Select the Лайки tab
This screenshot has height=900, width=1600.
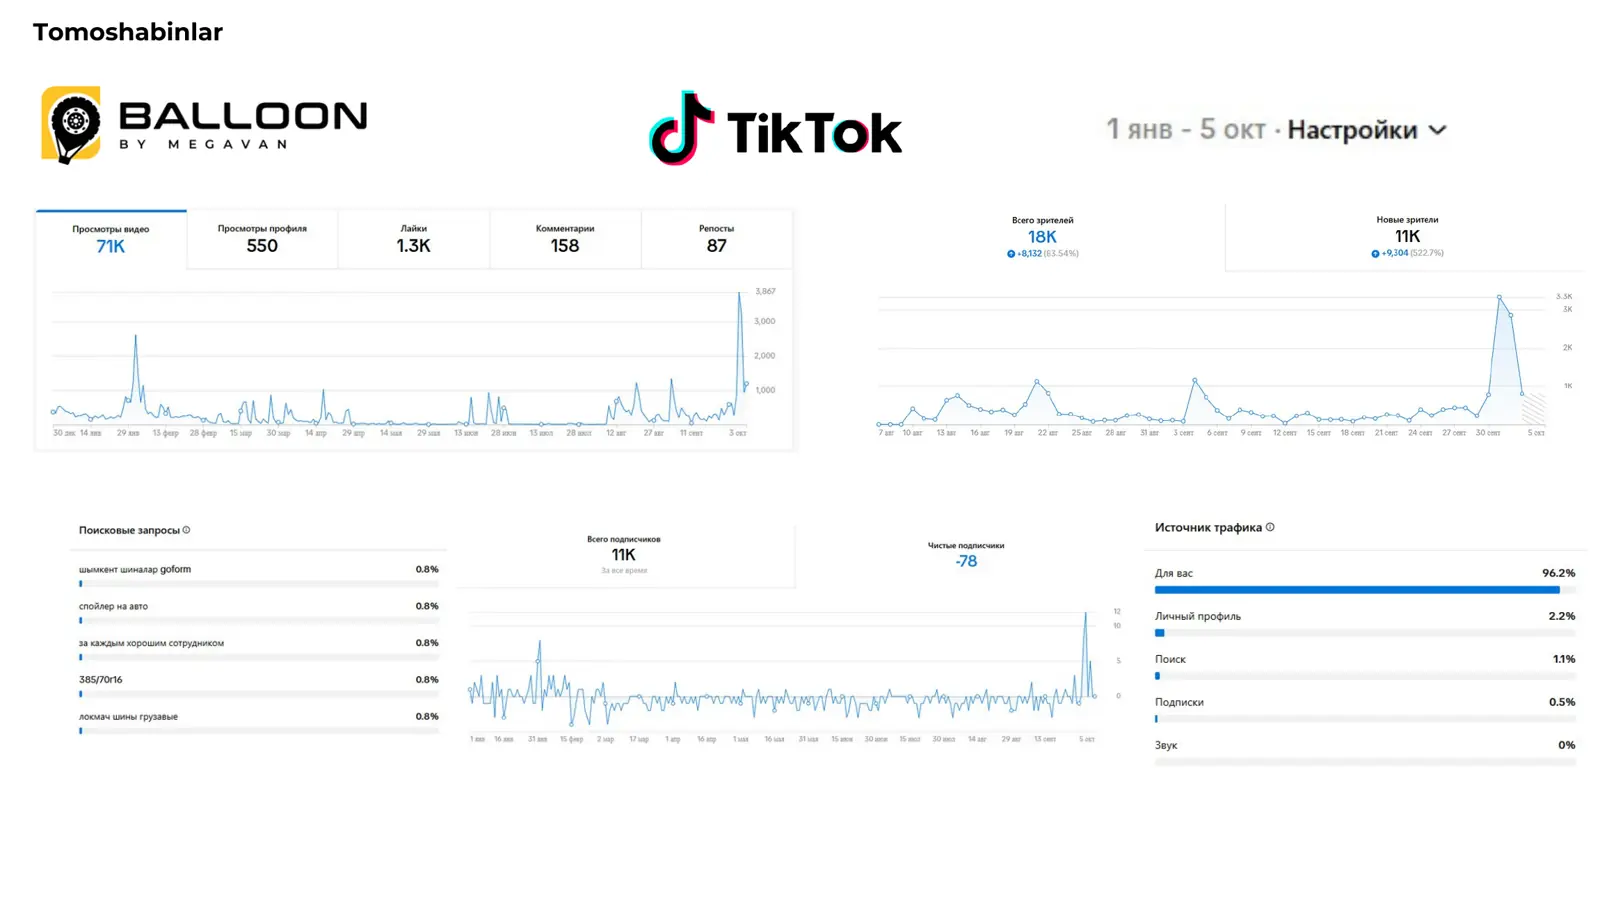413,239
